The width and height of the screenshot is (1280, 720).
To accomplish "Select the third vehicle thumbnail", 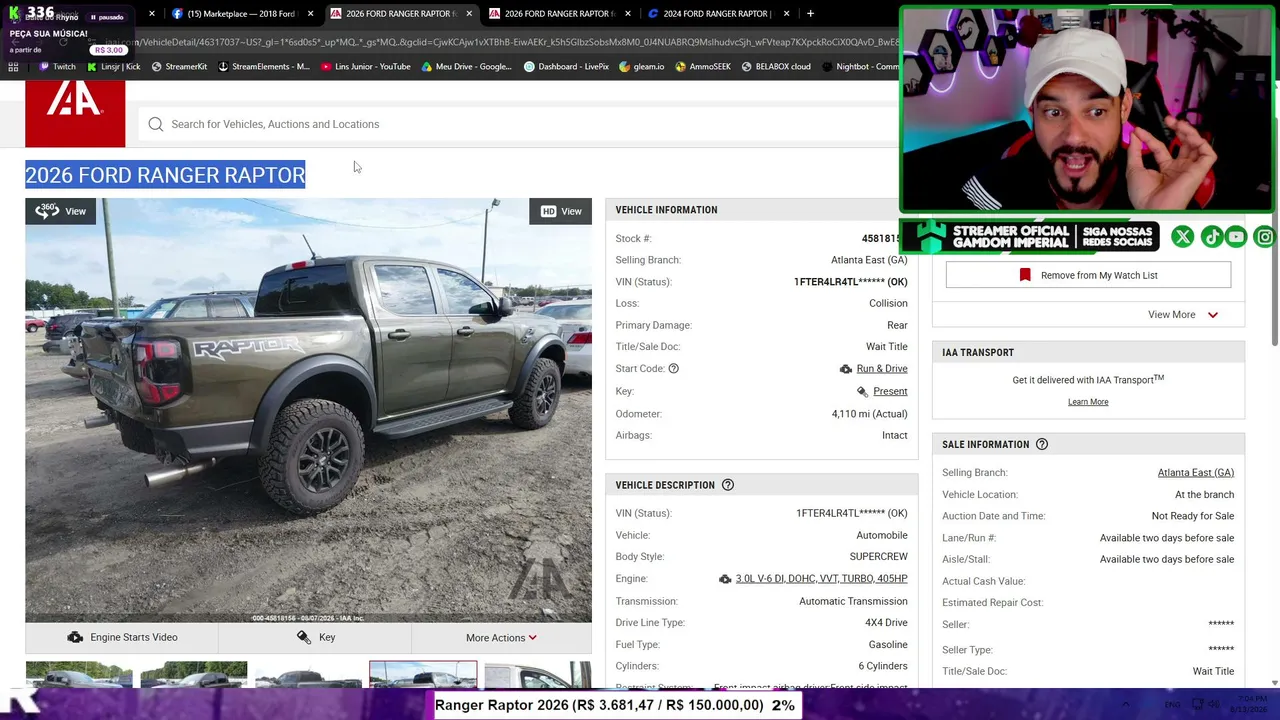I will 308,675.
